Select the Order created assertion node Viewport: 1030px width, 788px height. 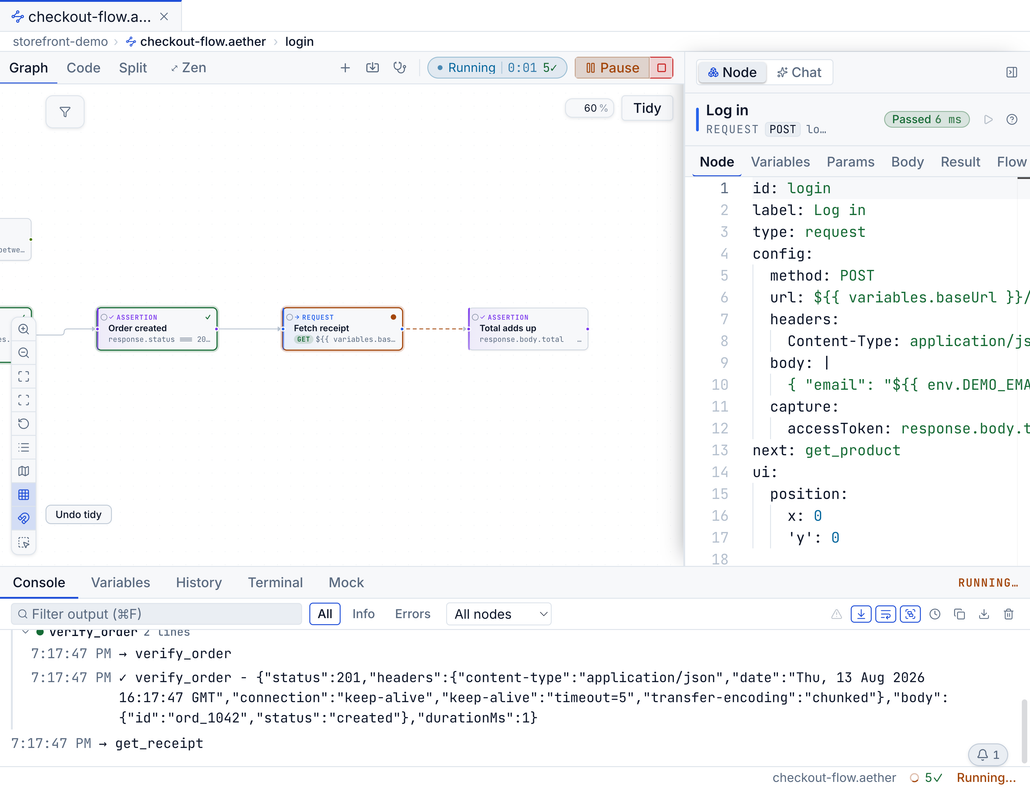point(157,329)
